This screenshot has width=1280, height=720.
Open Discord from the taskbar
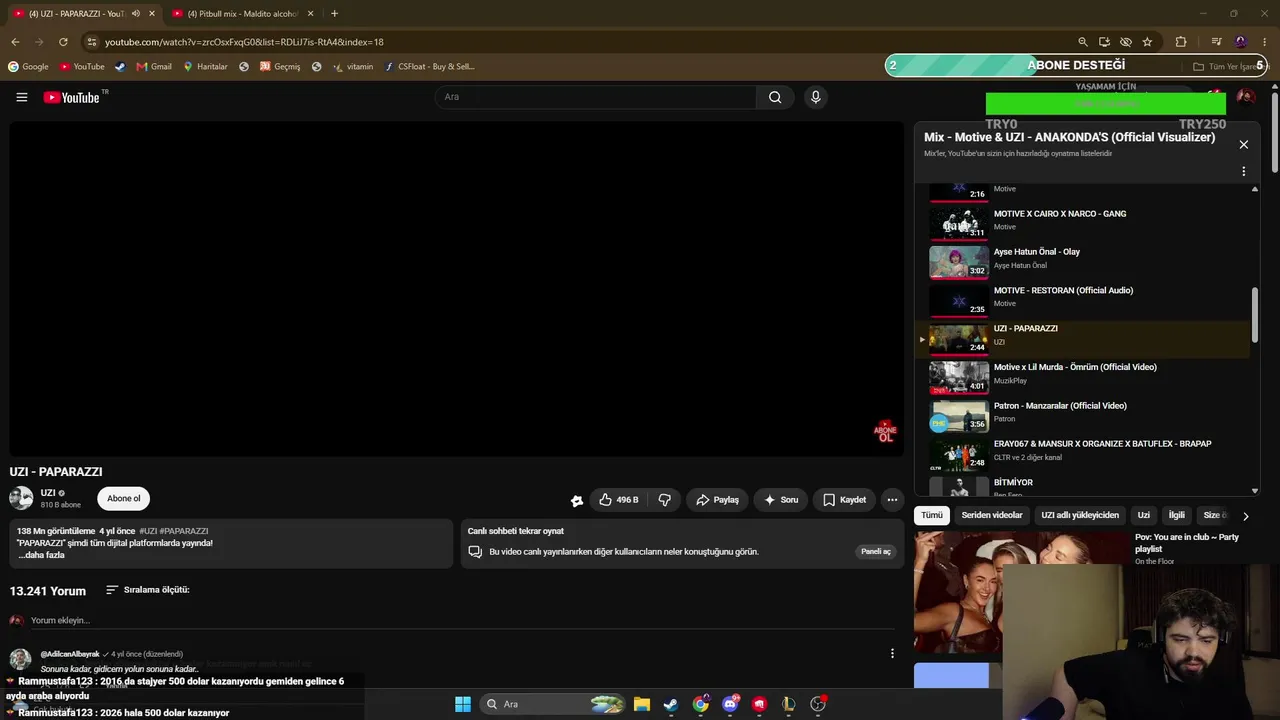pos(730,704)
